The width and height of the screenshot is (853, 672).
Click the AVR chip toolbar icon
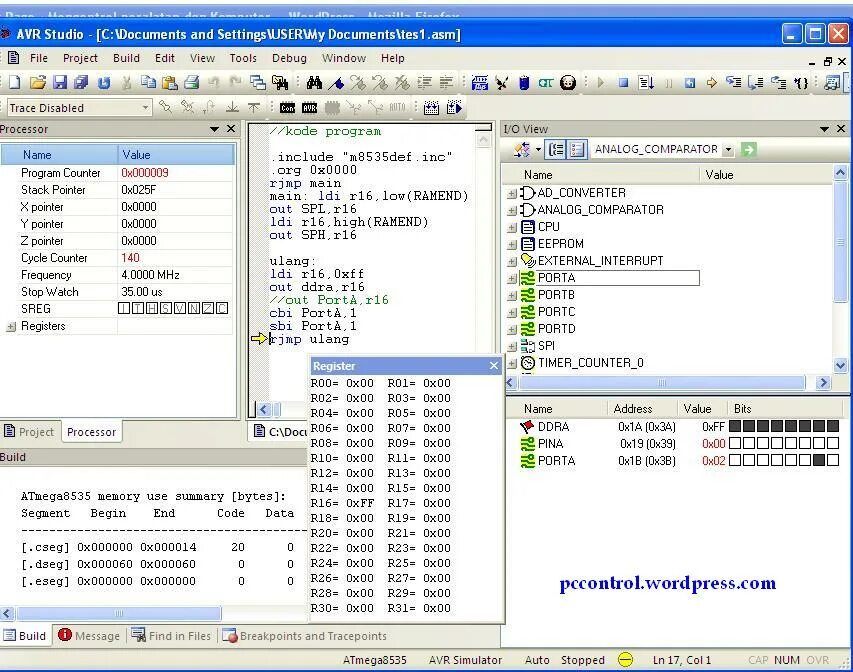(310, 108)
